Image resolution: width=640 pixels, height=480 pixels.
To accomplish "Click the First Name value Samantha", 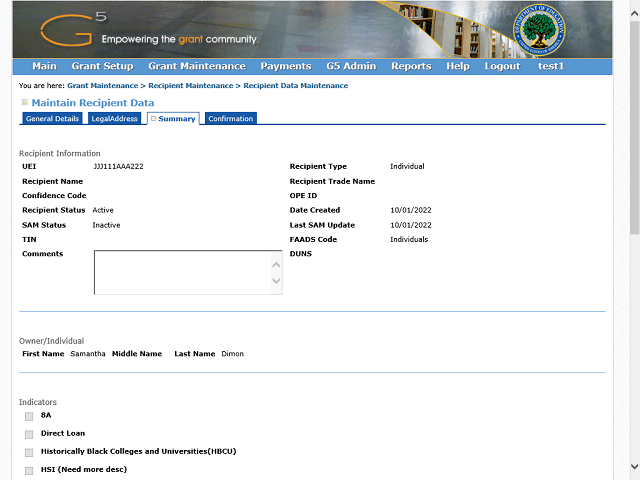I will (x=88, y=354).
